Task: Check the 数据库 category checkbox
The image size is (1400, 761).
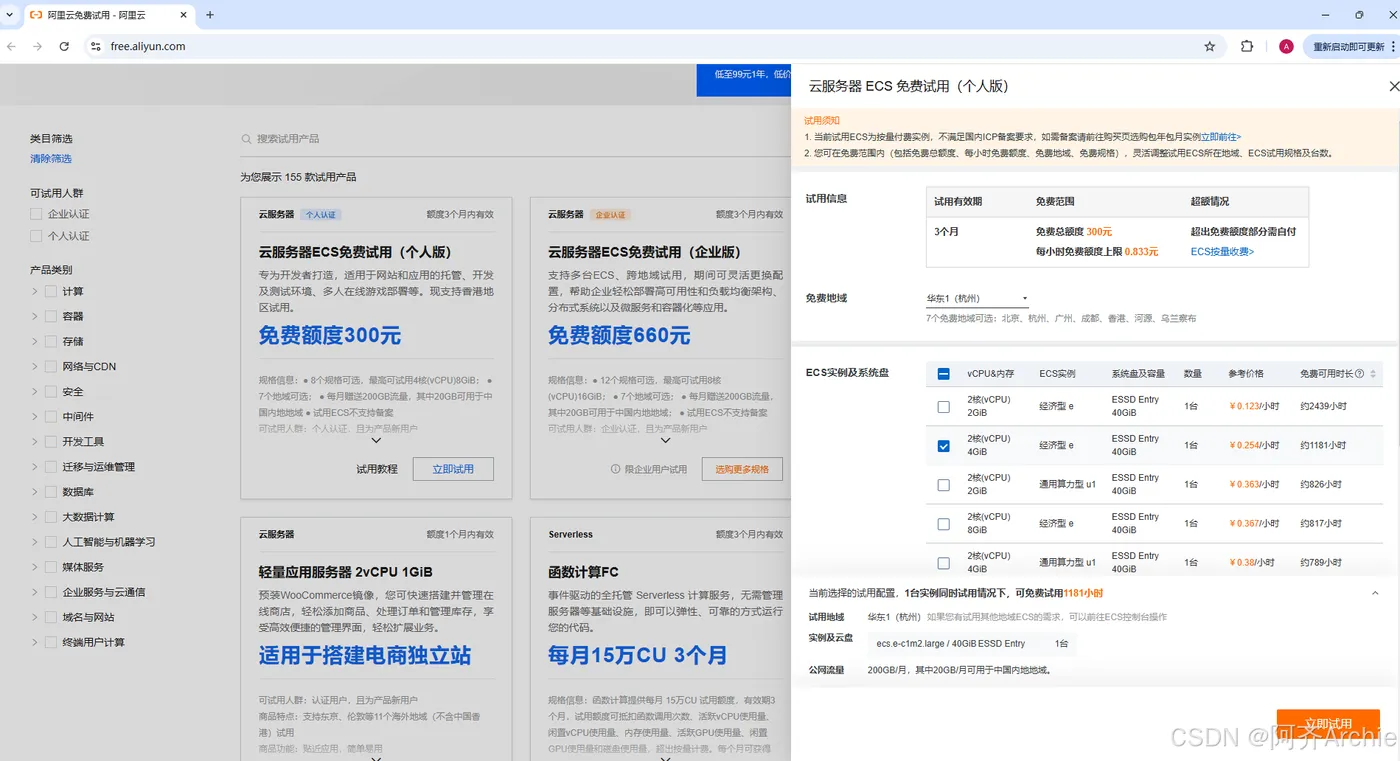Action: [x=51, y=492]
